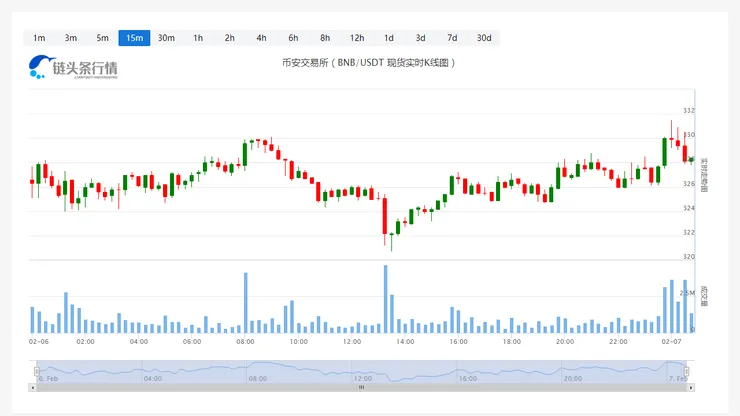
Task: Select the 1m interval tab
Action: (39, 38)
